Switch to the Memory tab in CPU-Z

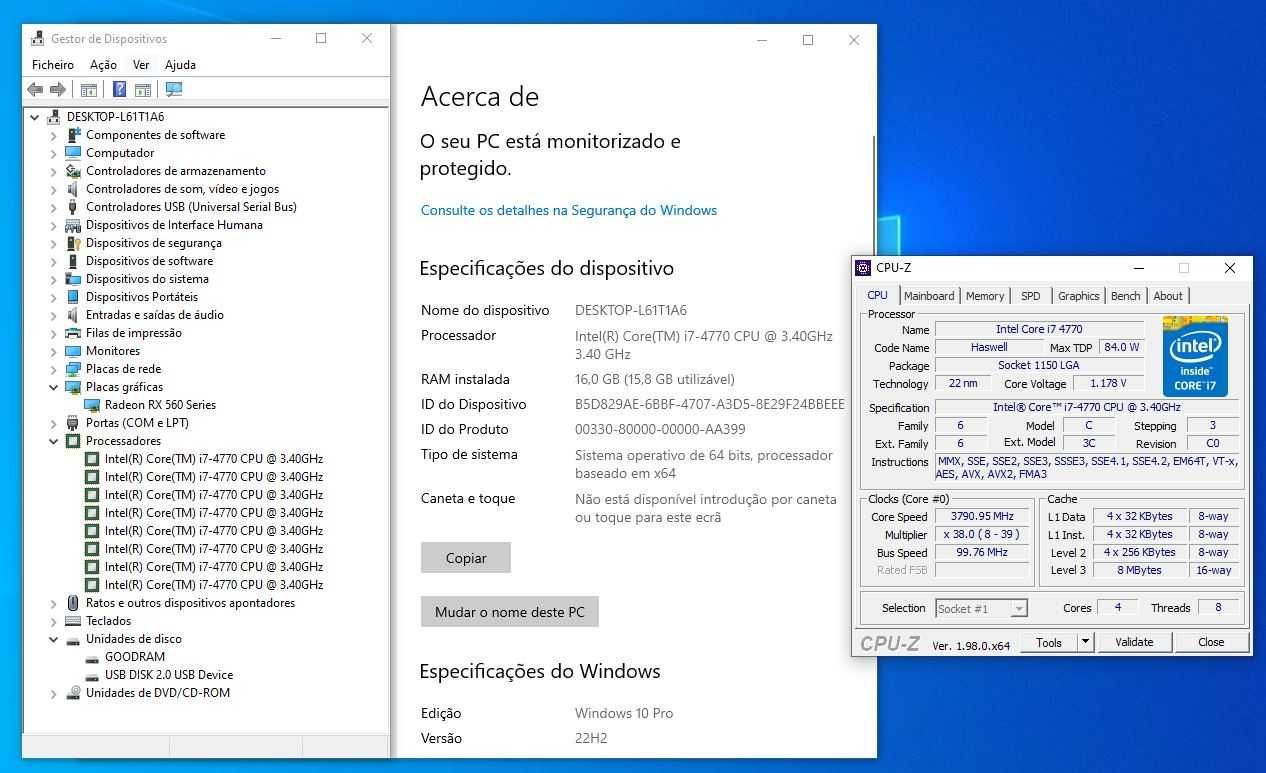tap(985, 296)
